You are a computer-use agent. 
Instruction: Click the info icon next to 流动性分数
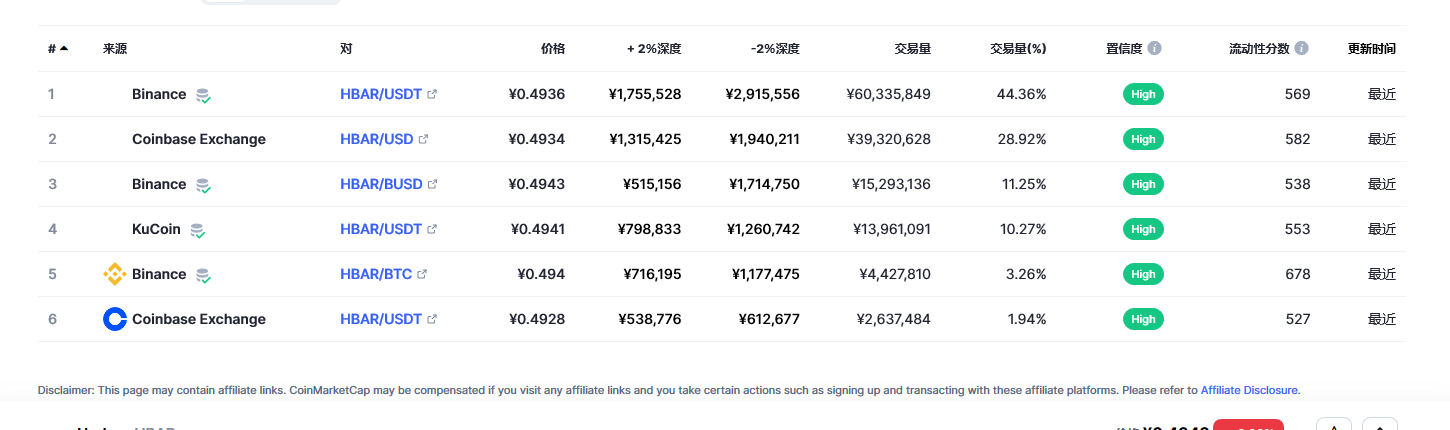click(x=1301, y=48)
